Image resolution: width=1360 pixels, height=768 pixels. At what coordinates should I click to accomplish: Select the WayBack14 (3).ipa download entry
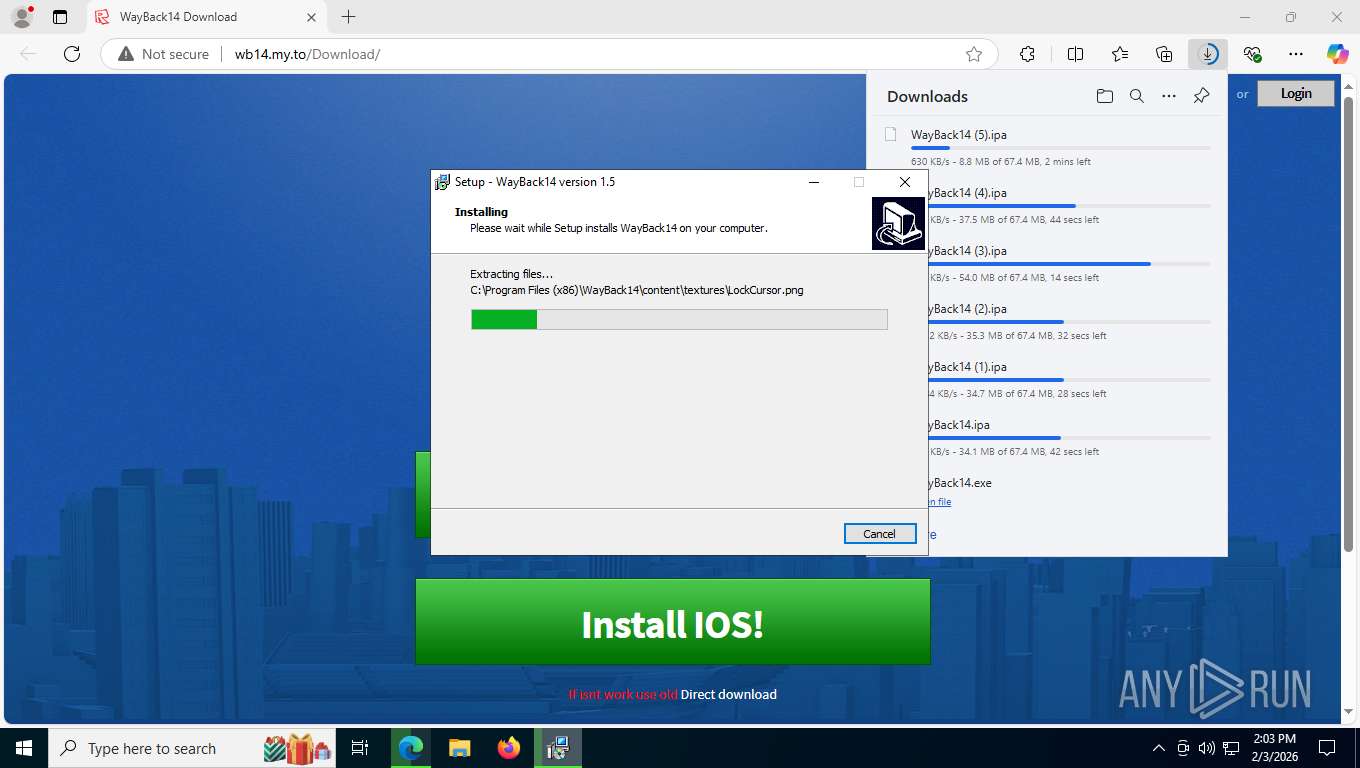[x=1047, y=263]
